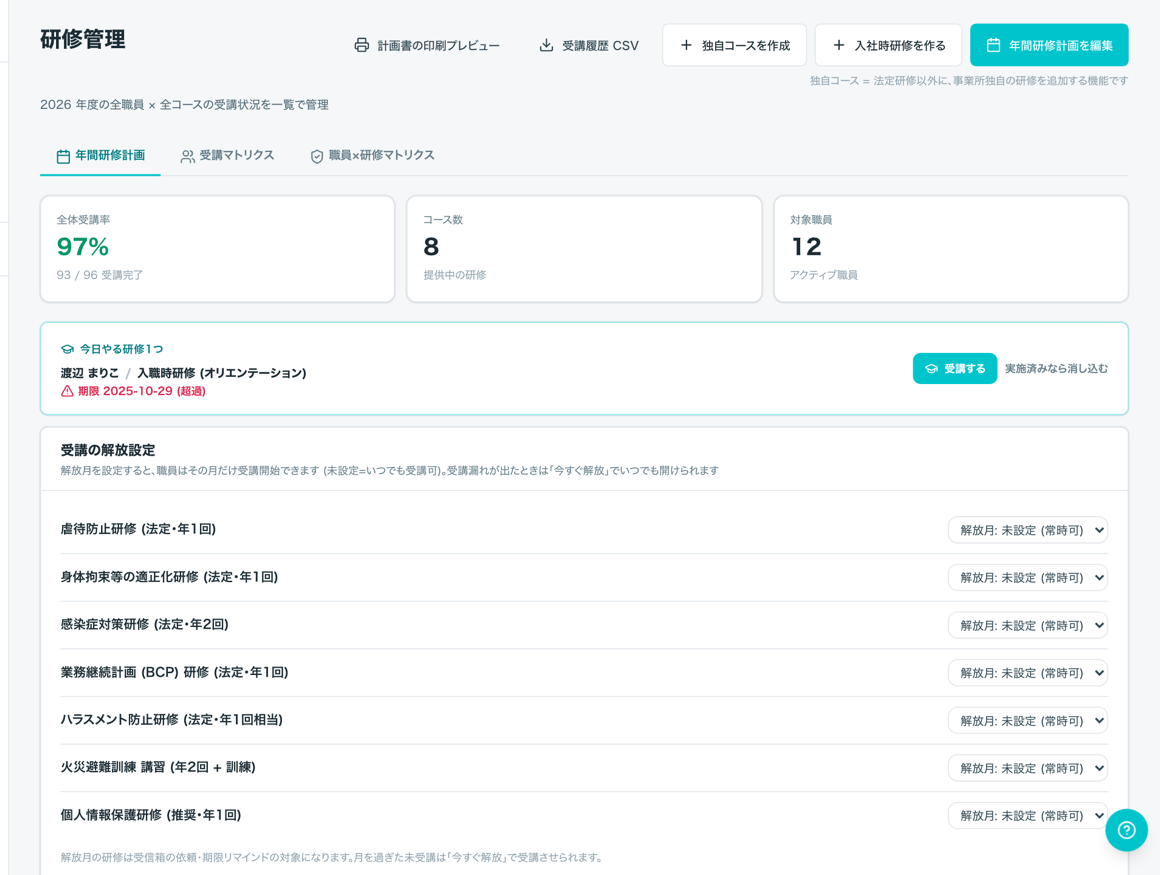Click the 感染症対策研修 (法定・年2回) row label
Viewport: 1160px width, 875px height.
144,624
